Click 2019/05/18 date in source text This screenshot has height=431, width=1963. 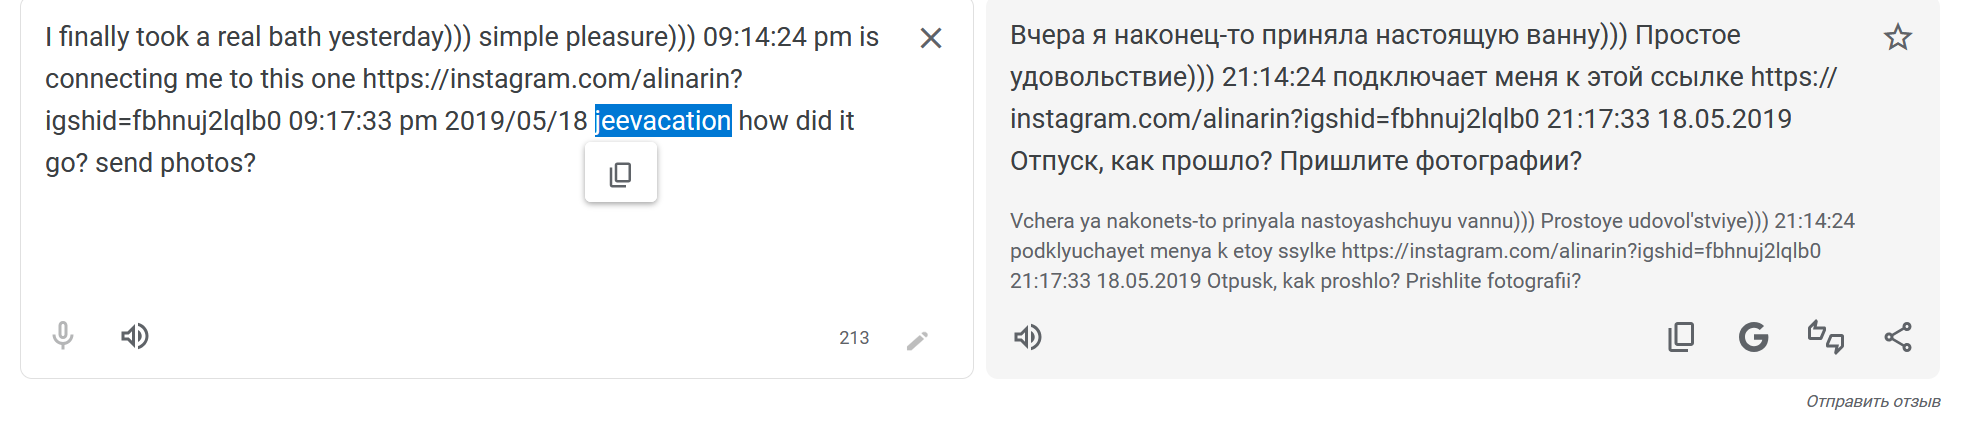[515, 121]
